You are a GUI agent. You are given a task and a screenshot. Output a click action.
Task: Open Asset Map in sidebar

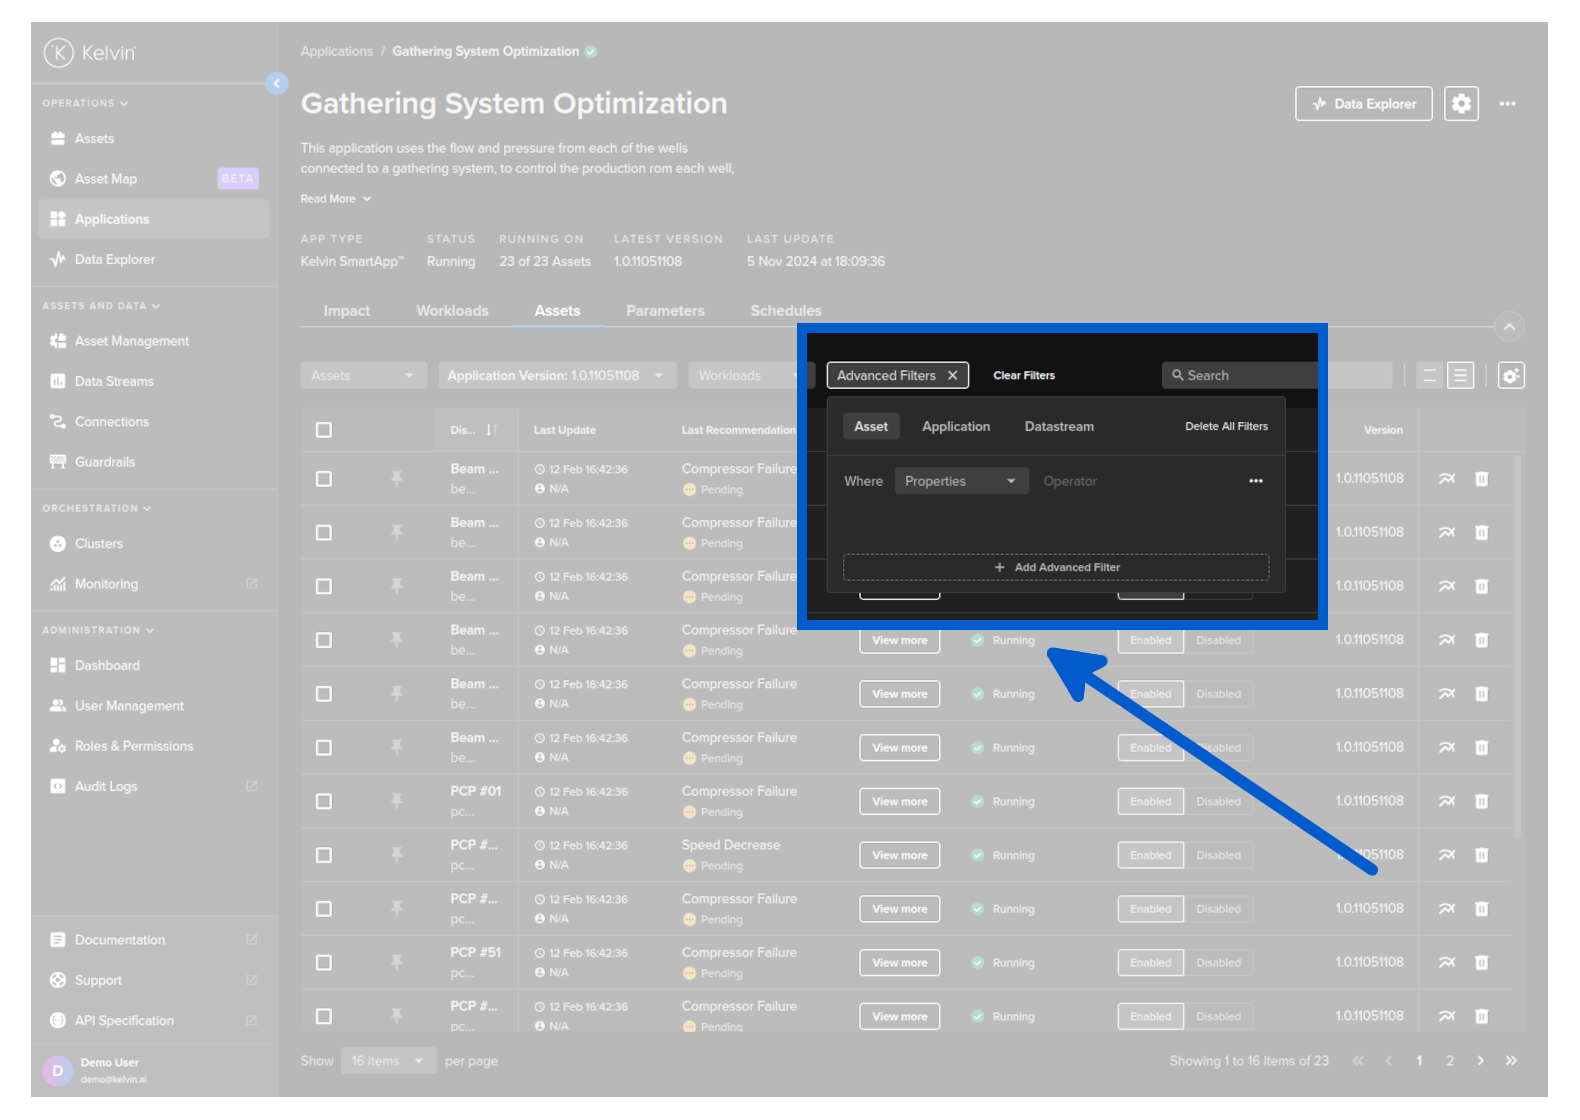(106, 179)
